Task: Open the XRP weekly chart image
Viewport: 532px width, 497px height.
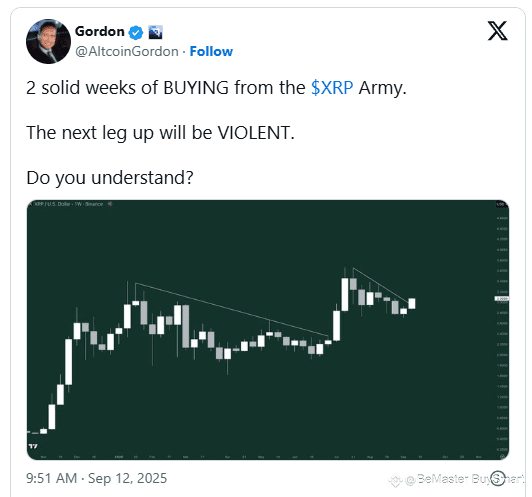Action: point(268,330)
